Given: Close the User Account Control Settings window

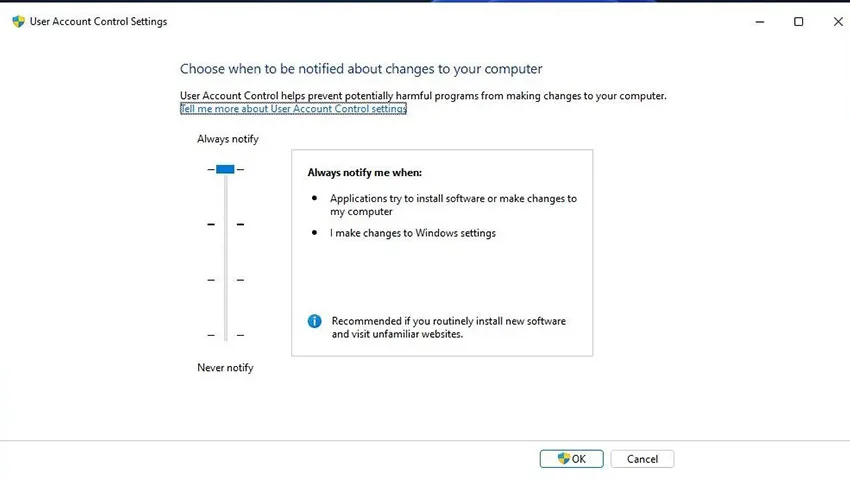Looking at the screenshot, I should point(838,22).
